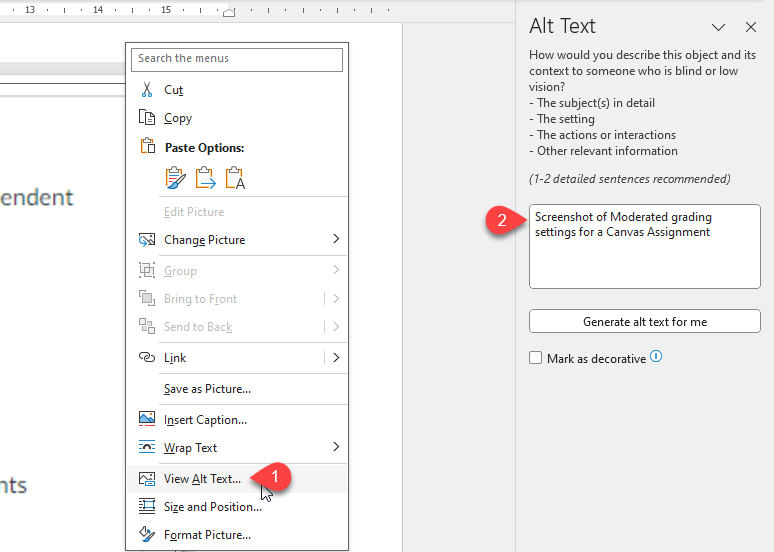
Task: Select Keep Text Only paste icon
Action: pyautogui.click(x=235, y=178)
